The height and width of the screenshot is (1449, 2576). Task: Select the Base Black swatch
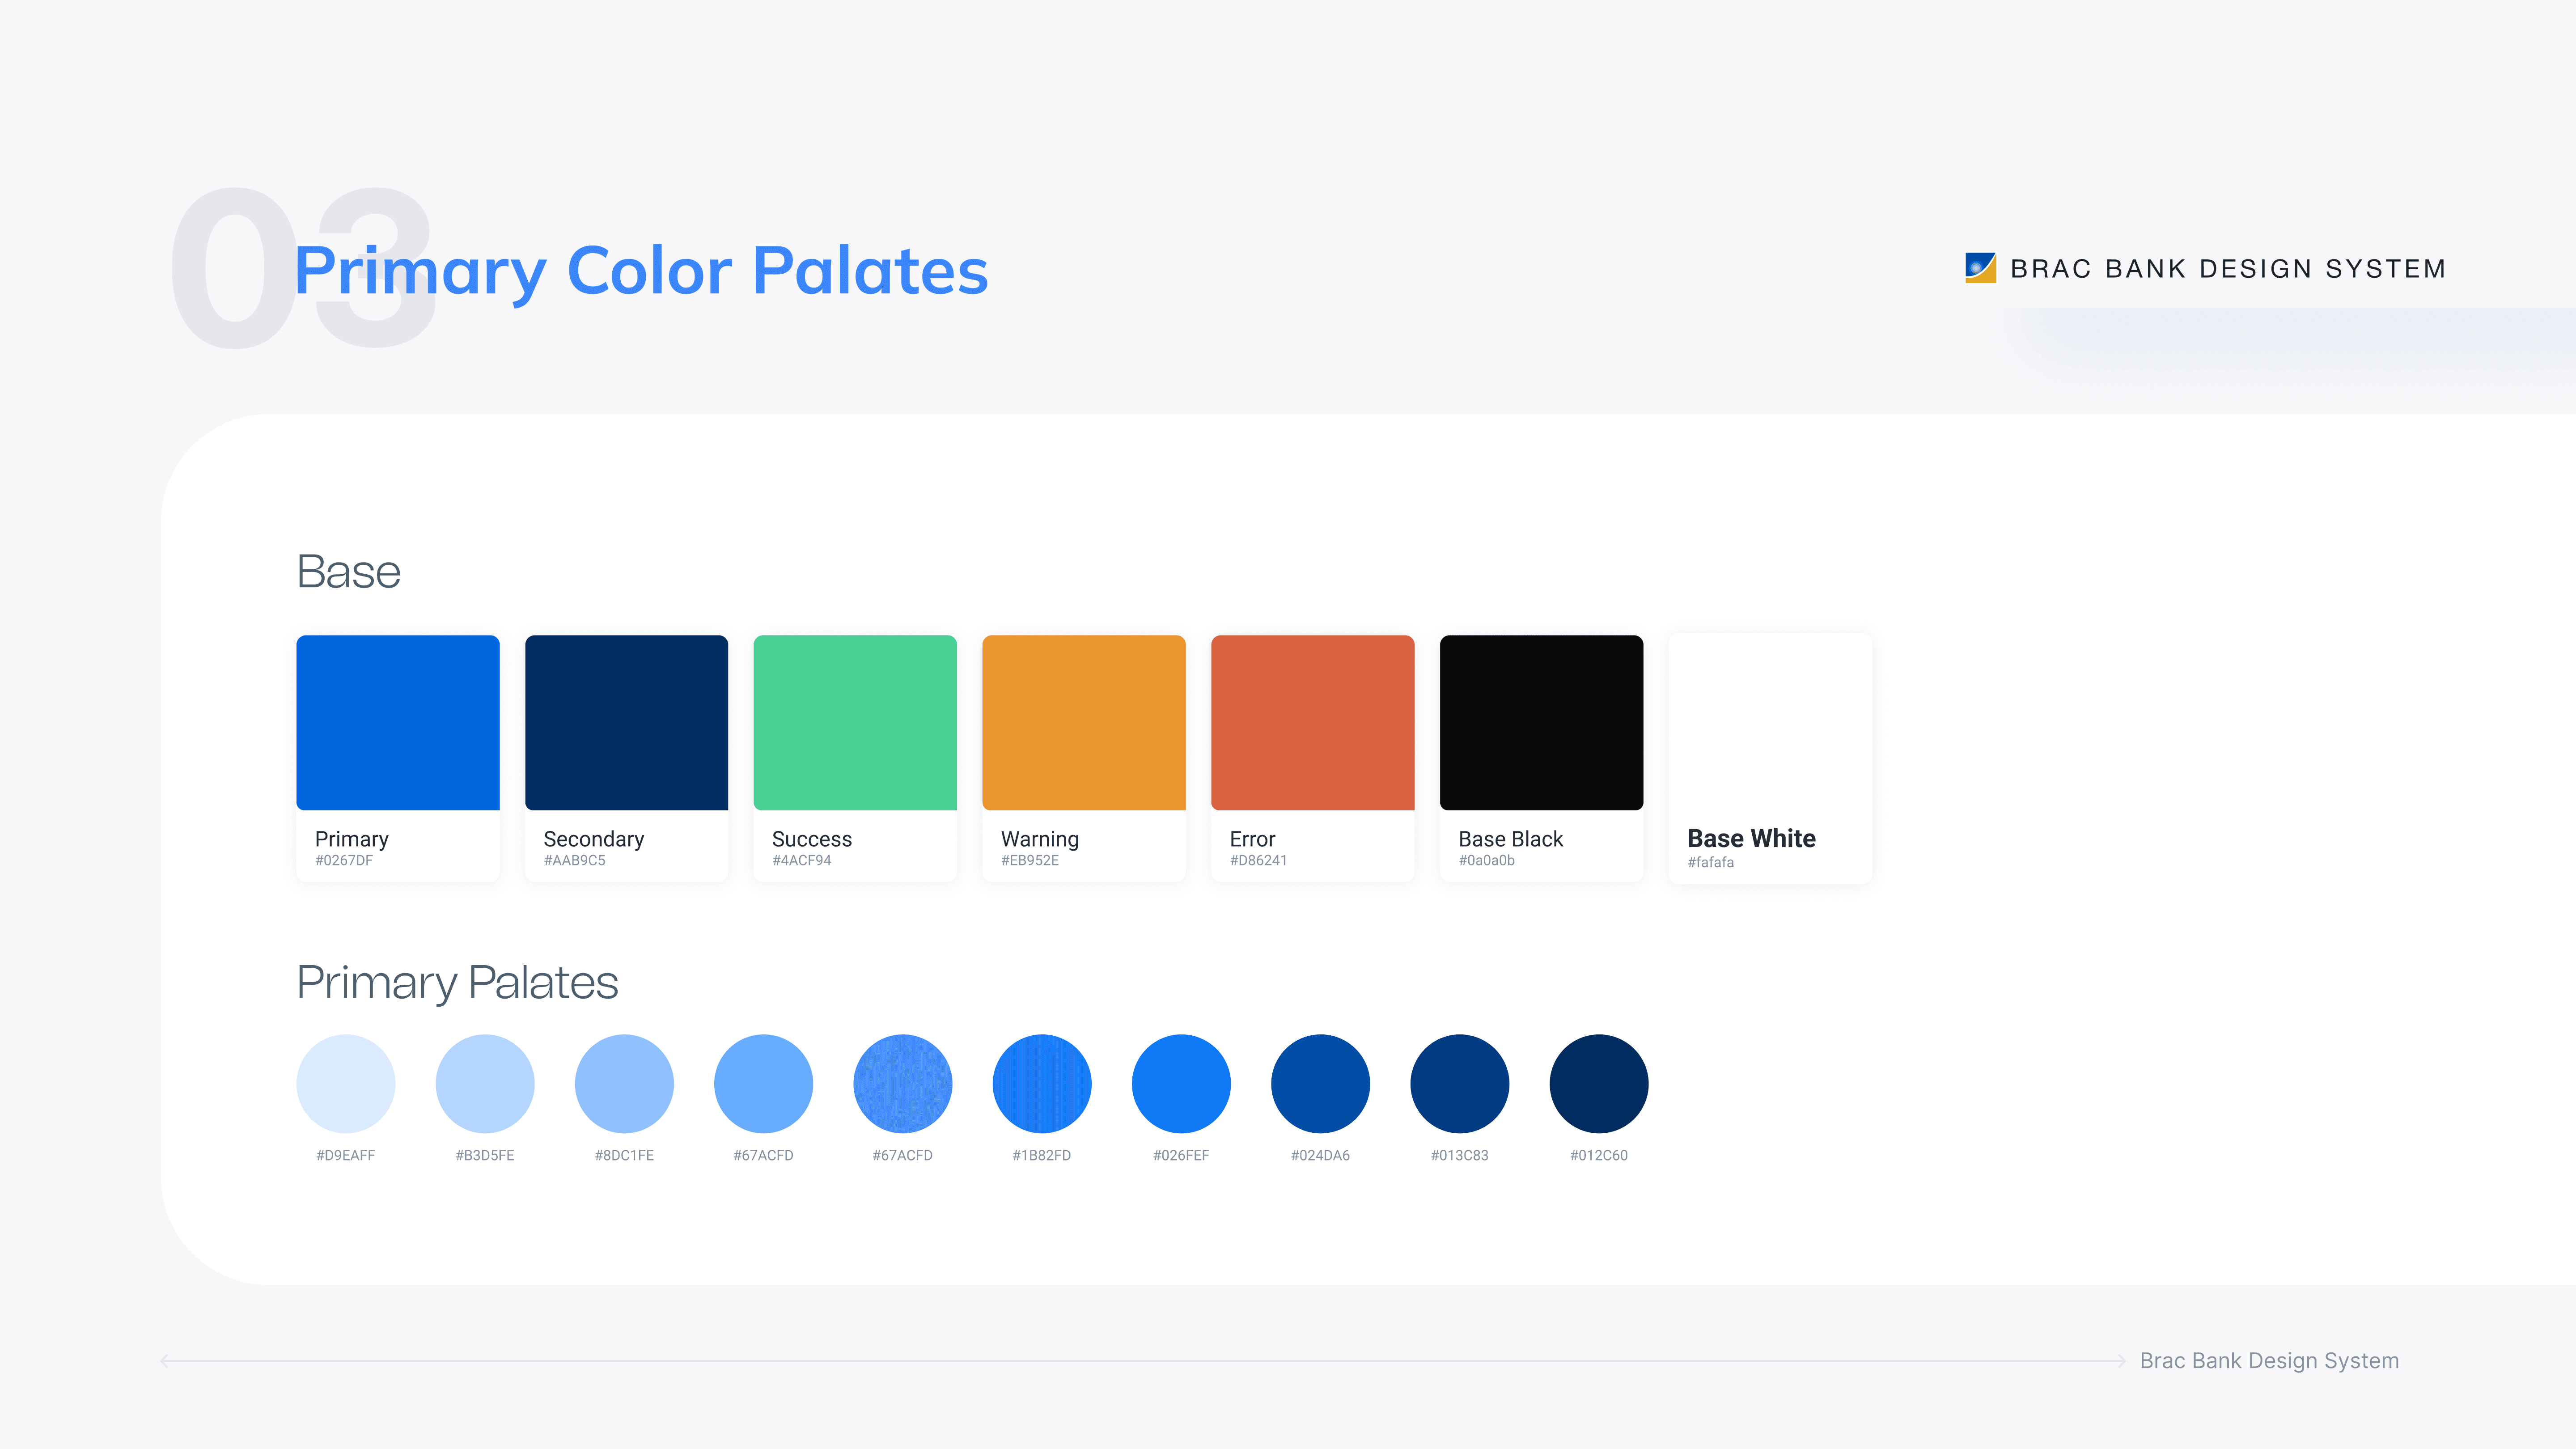coord(1541,722)
